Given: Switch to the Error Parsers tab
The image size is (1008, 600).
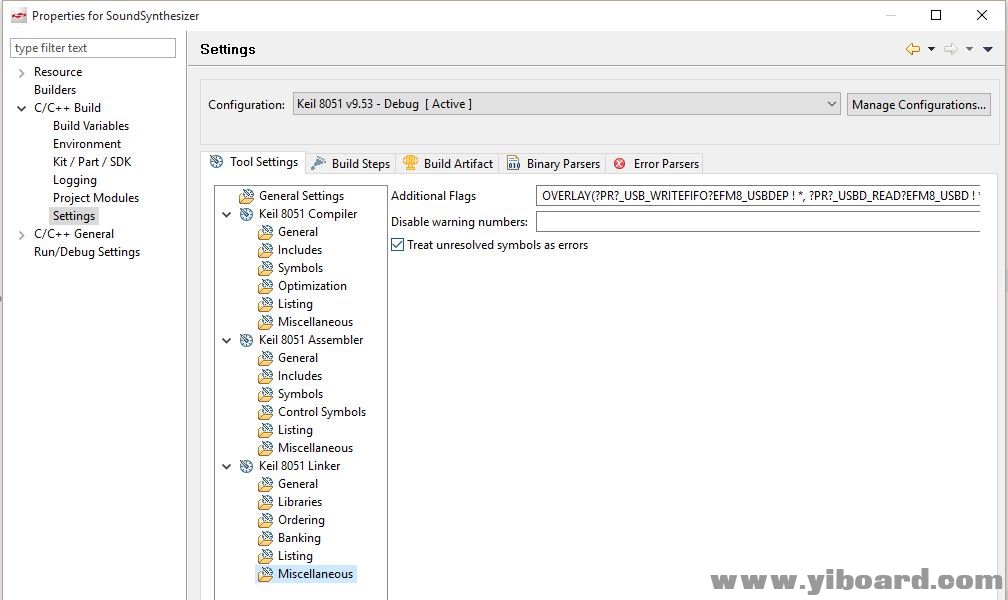Looking at the screenshot, I should [x=656, y=163].
